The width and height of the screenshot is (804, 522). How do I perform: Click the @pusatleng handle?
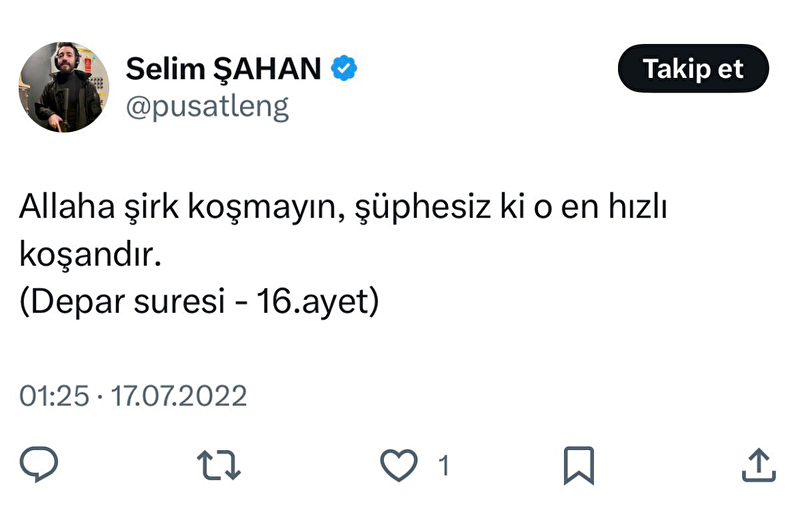207,106
